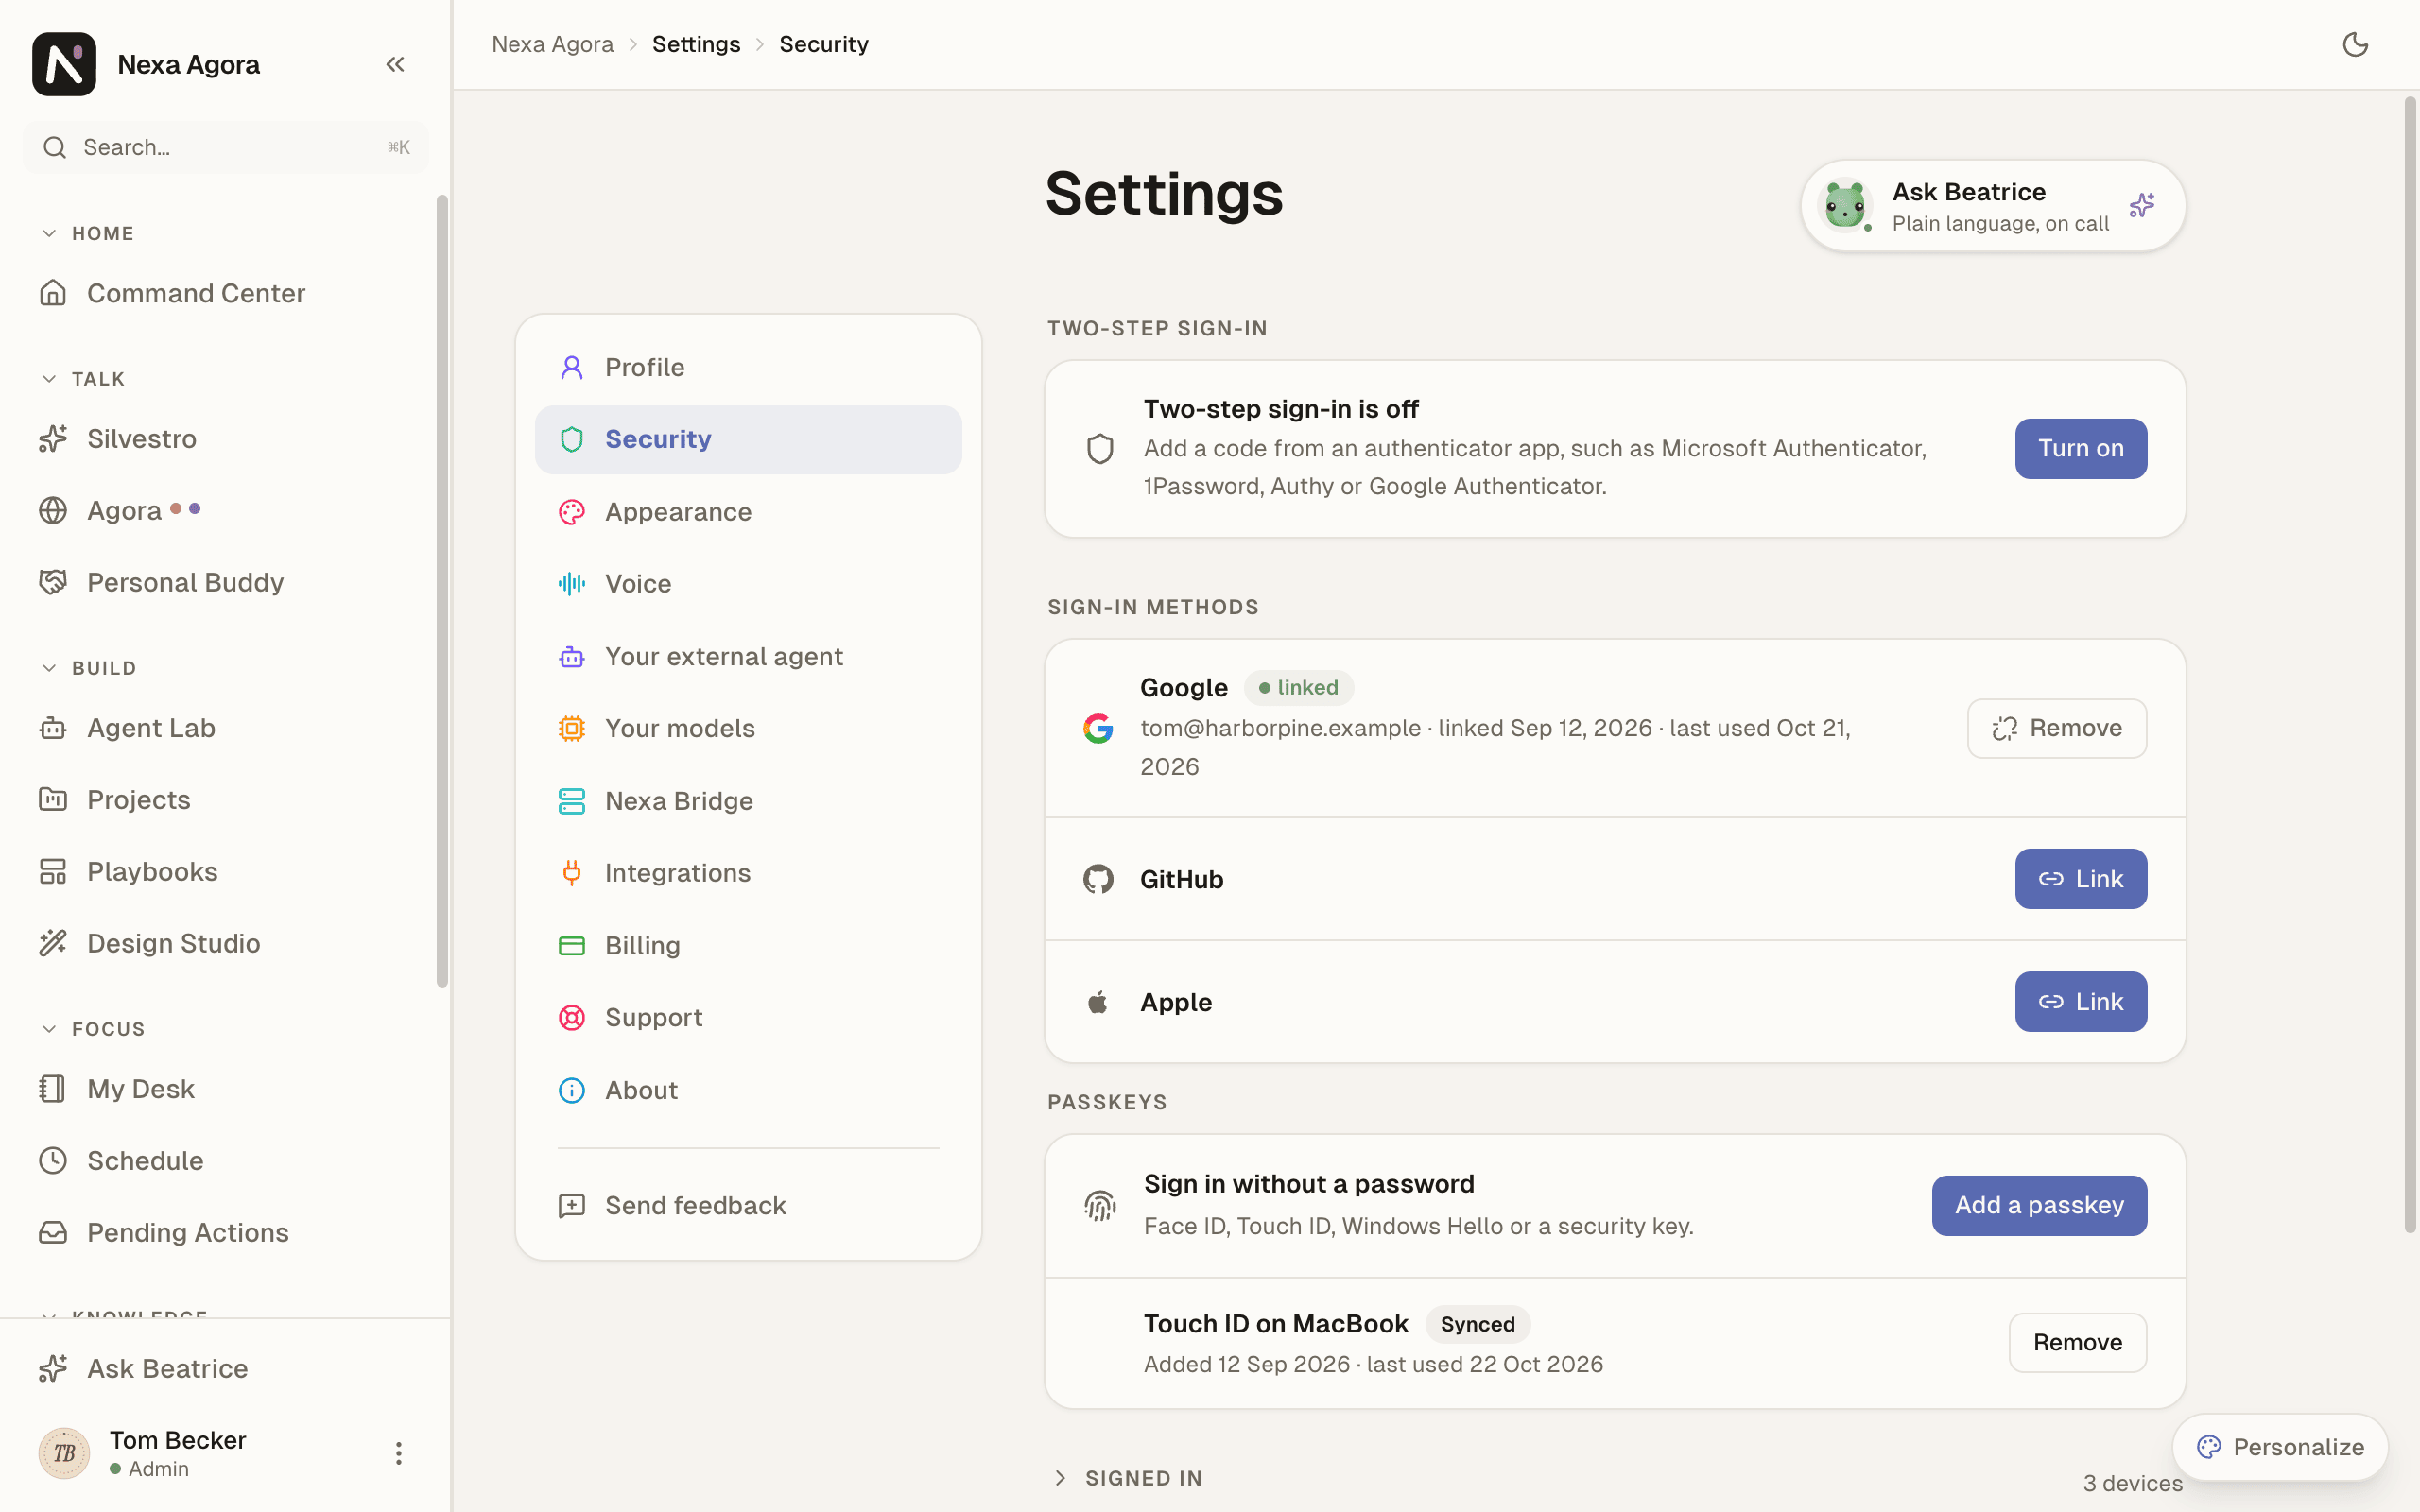Open Agent Lab robot icon
The image size is (2420, 1512).
(53, 728)
